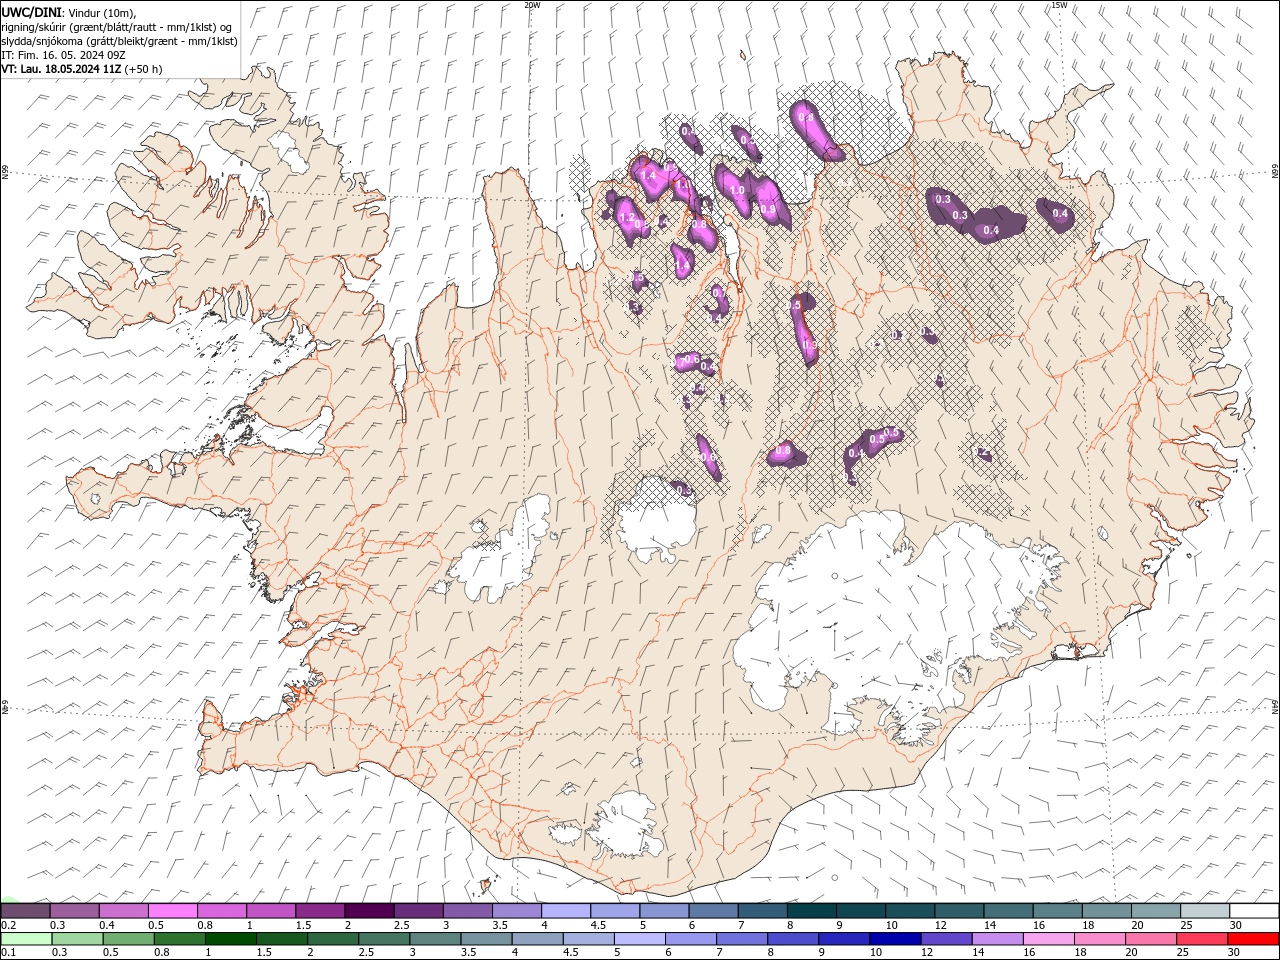
Task: Click the white top-row swatch labeled 30
Action: 1254,911
